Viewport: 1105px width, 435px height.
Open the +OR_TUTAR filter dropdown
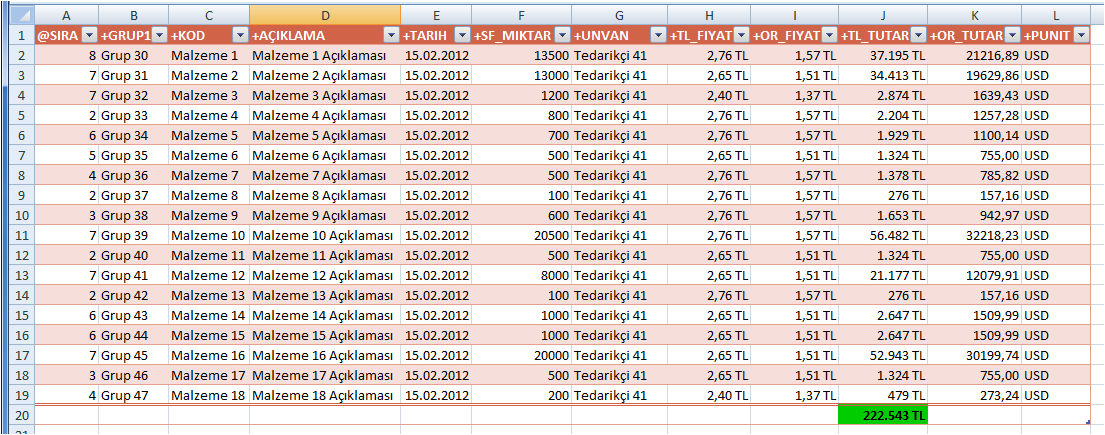(1012, 35)
